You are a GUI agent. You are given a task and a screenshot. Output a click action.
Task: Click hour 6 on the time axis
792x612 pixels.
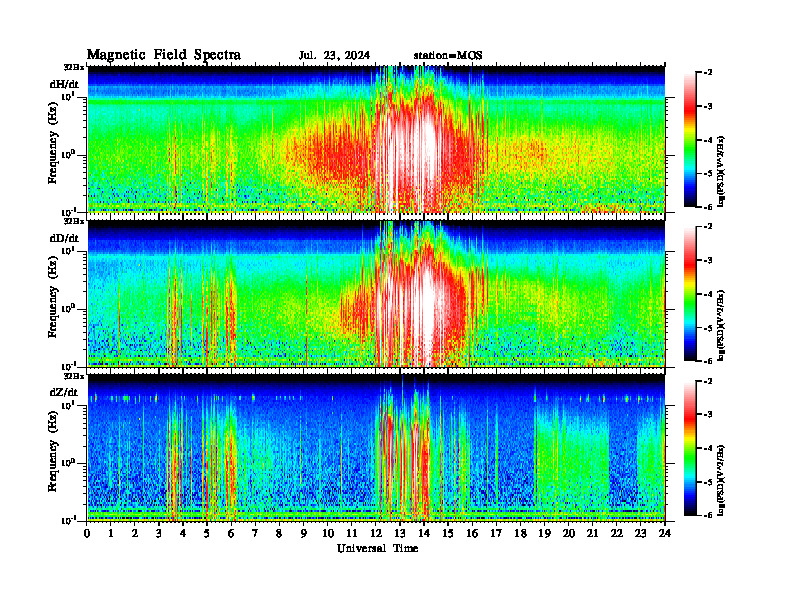click(x=231, y=533)
